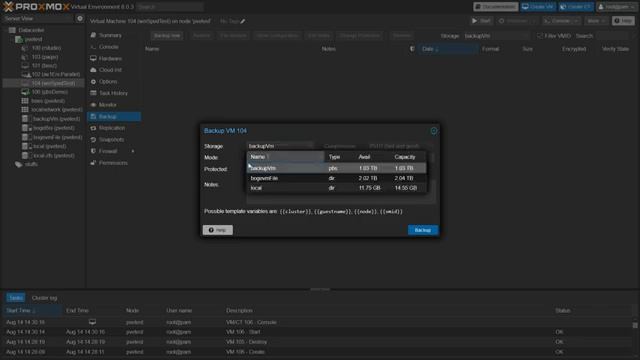
Task: Open the Shutdown dropdown arrow
Action: [x=534, y=21]
